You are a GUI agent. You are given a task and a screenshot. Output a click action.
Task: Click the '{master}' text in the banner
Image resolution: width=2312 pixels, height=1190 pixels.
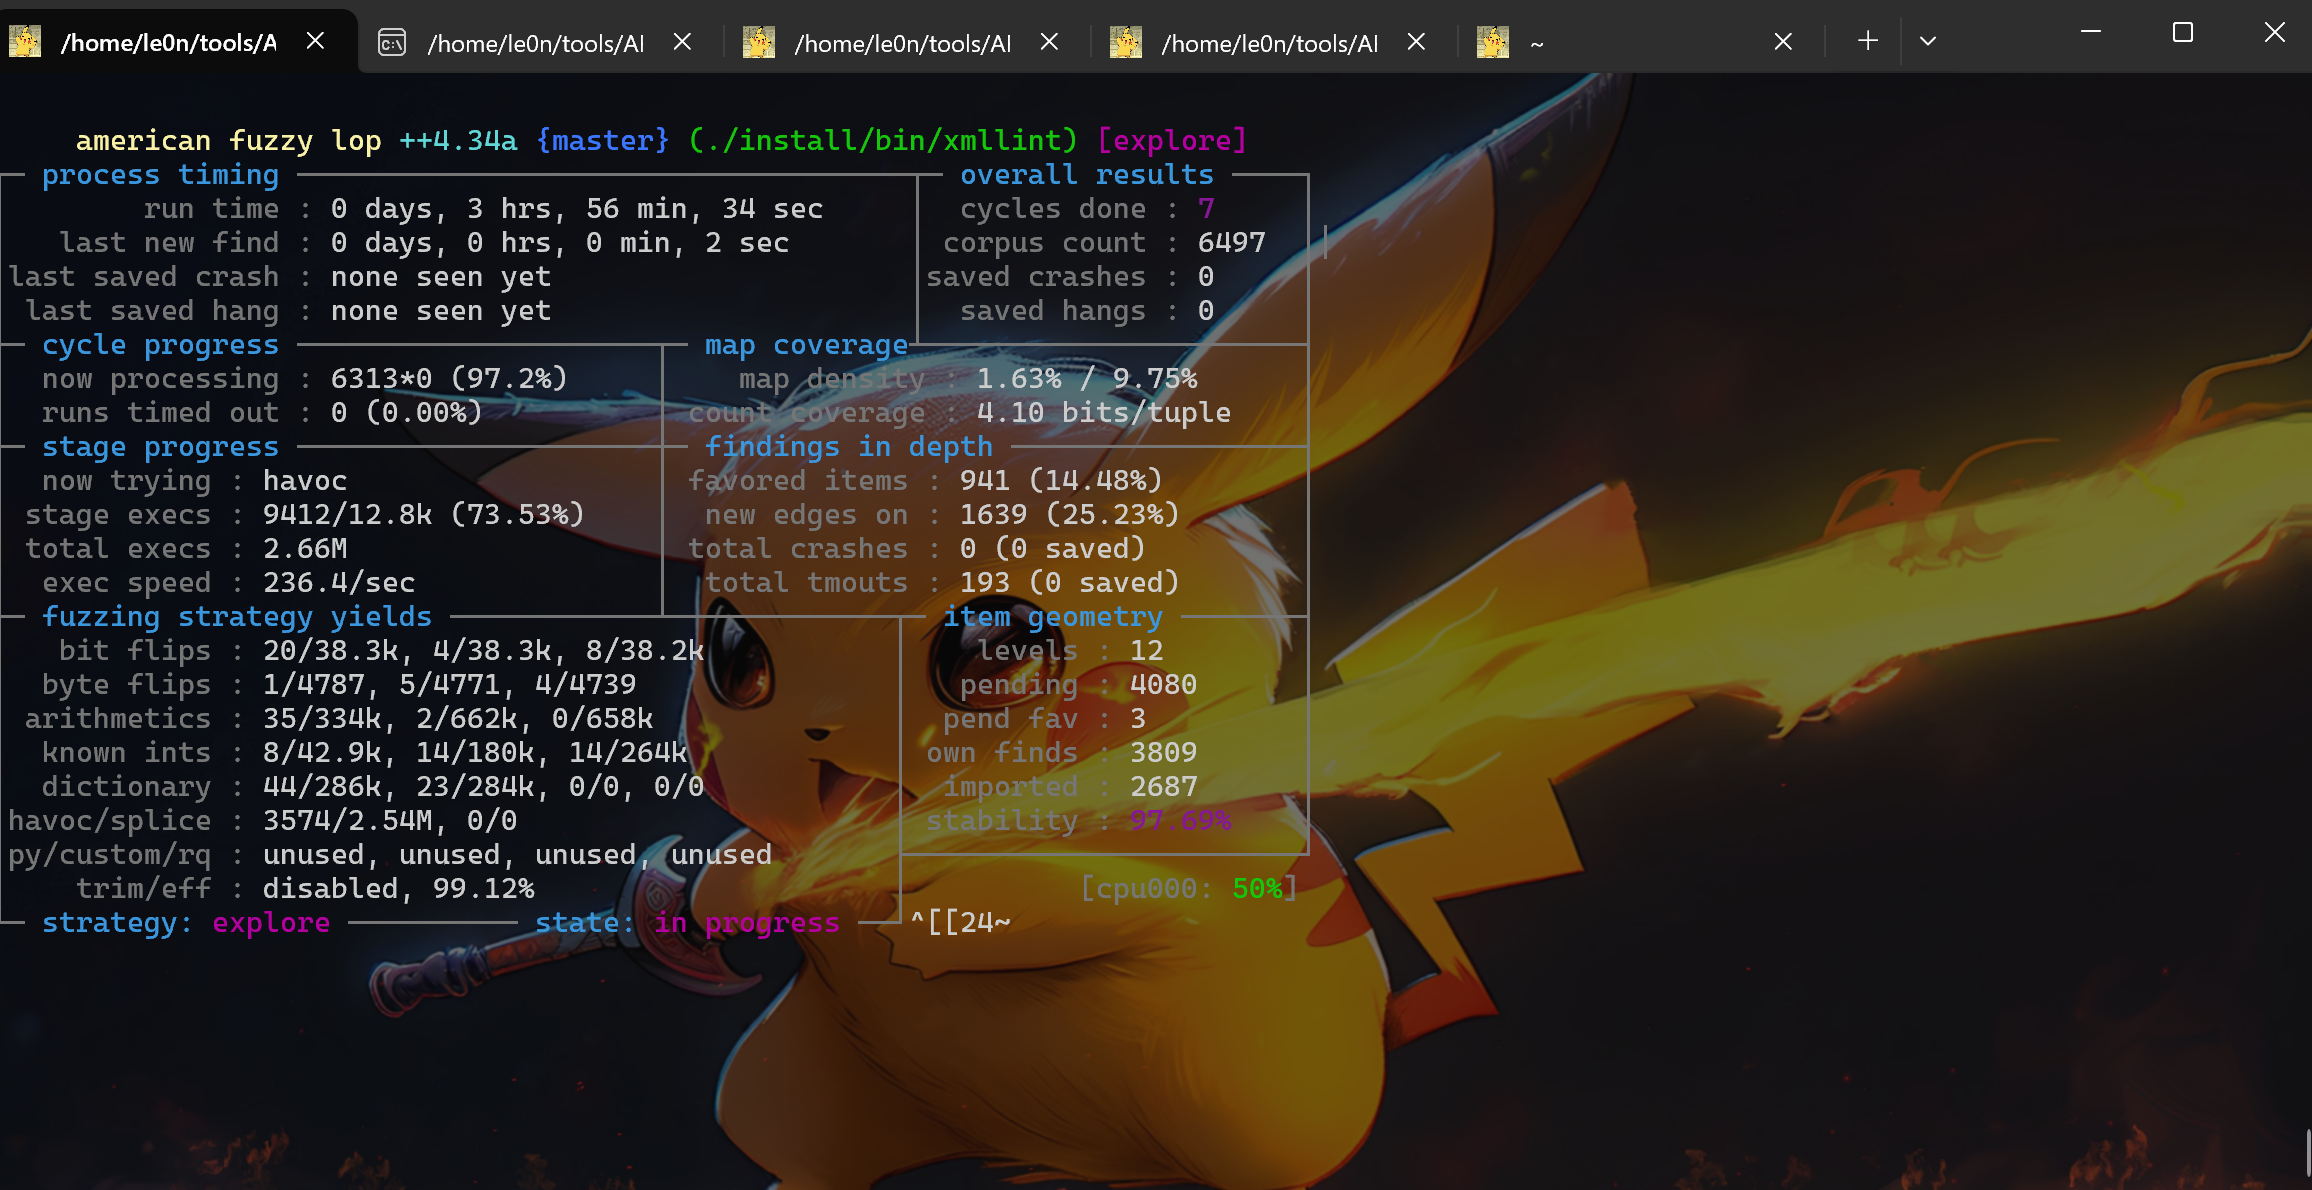602,140
